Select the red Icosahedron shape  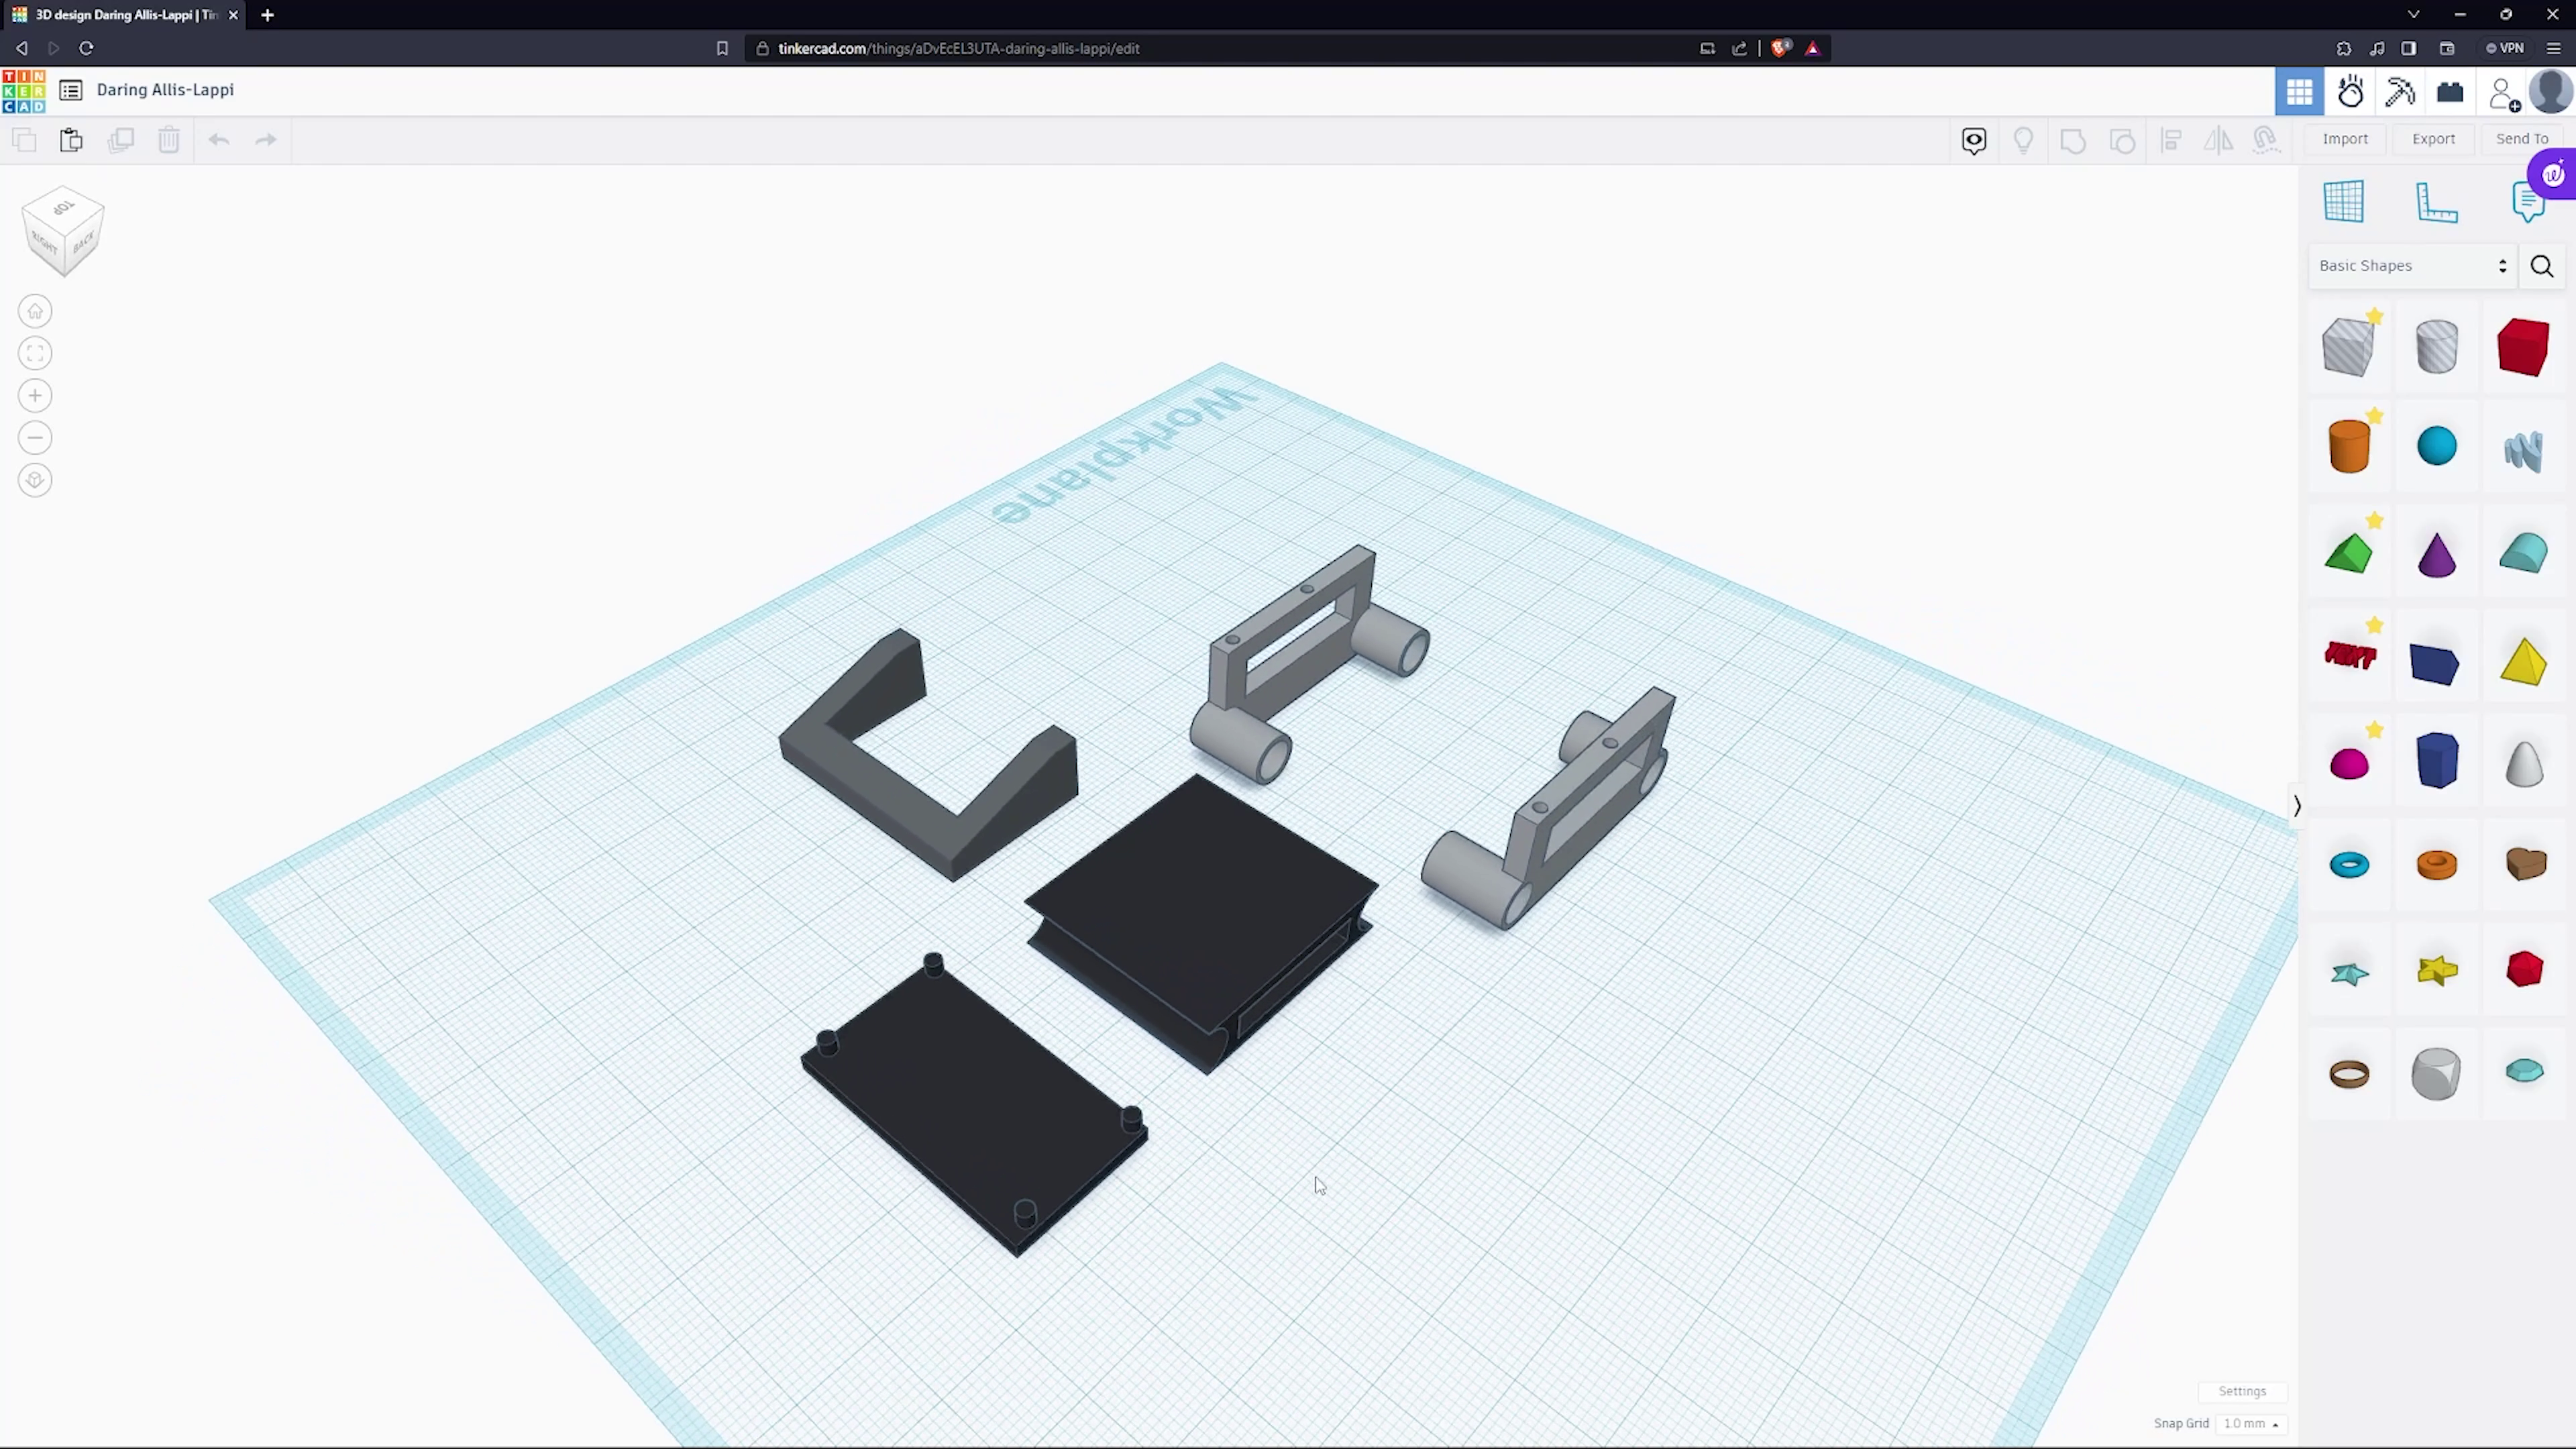[2524, 969]
